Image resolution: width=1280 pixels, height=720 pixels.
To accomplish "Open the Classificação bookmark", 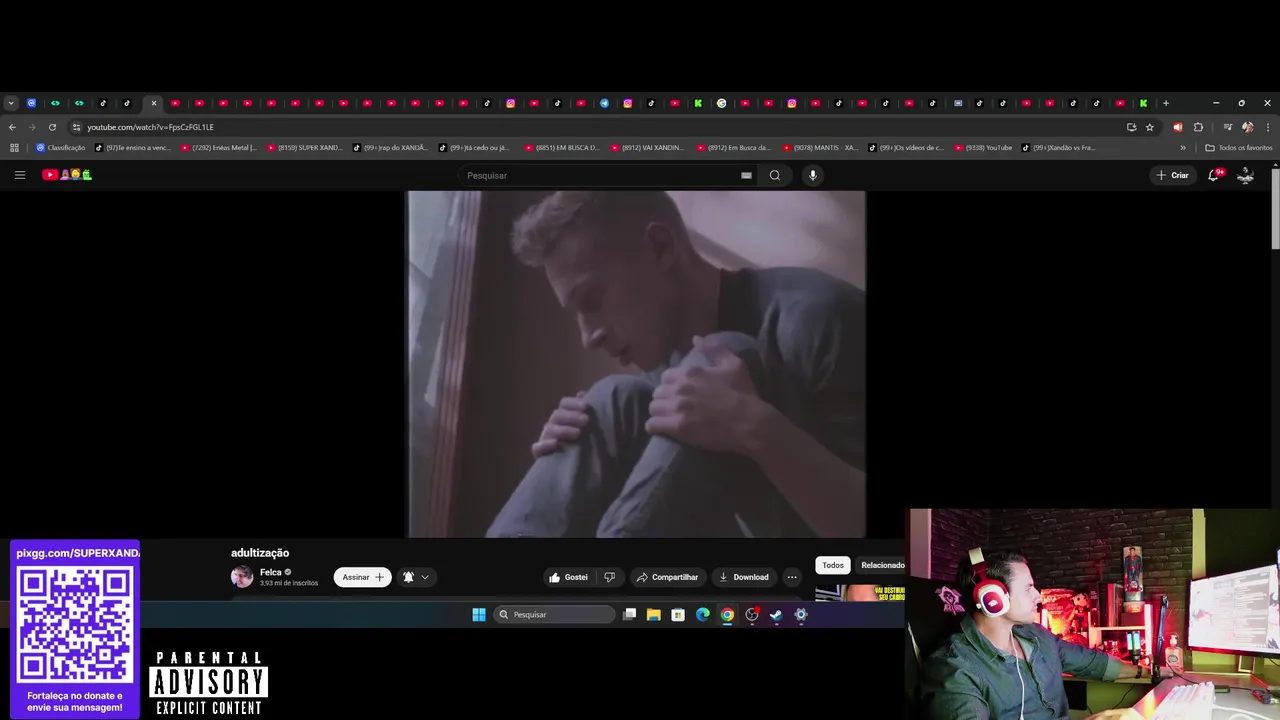I will 61,147.
